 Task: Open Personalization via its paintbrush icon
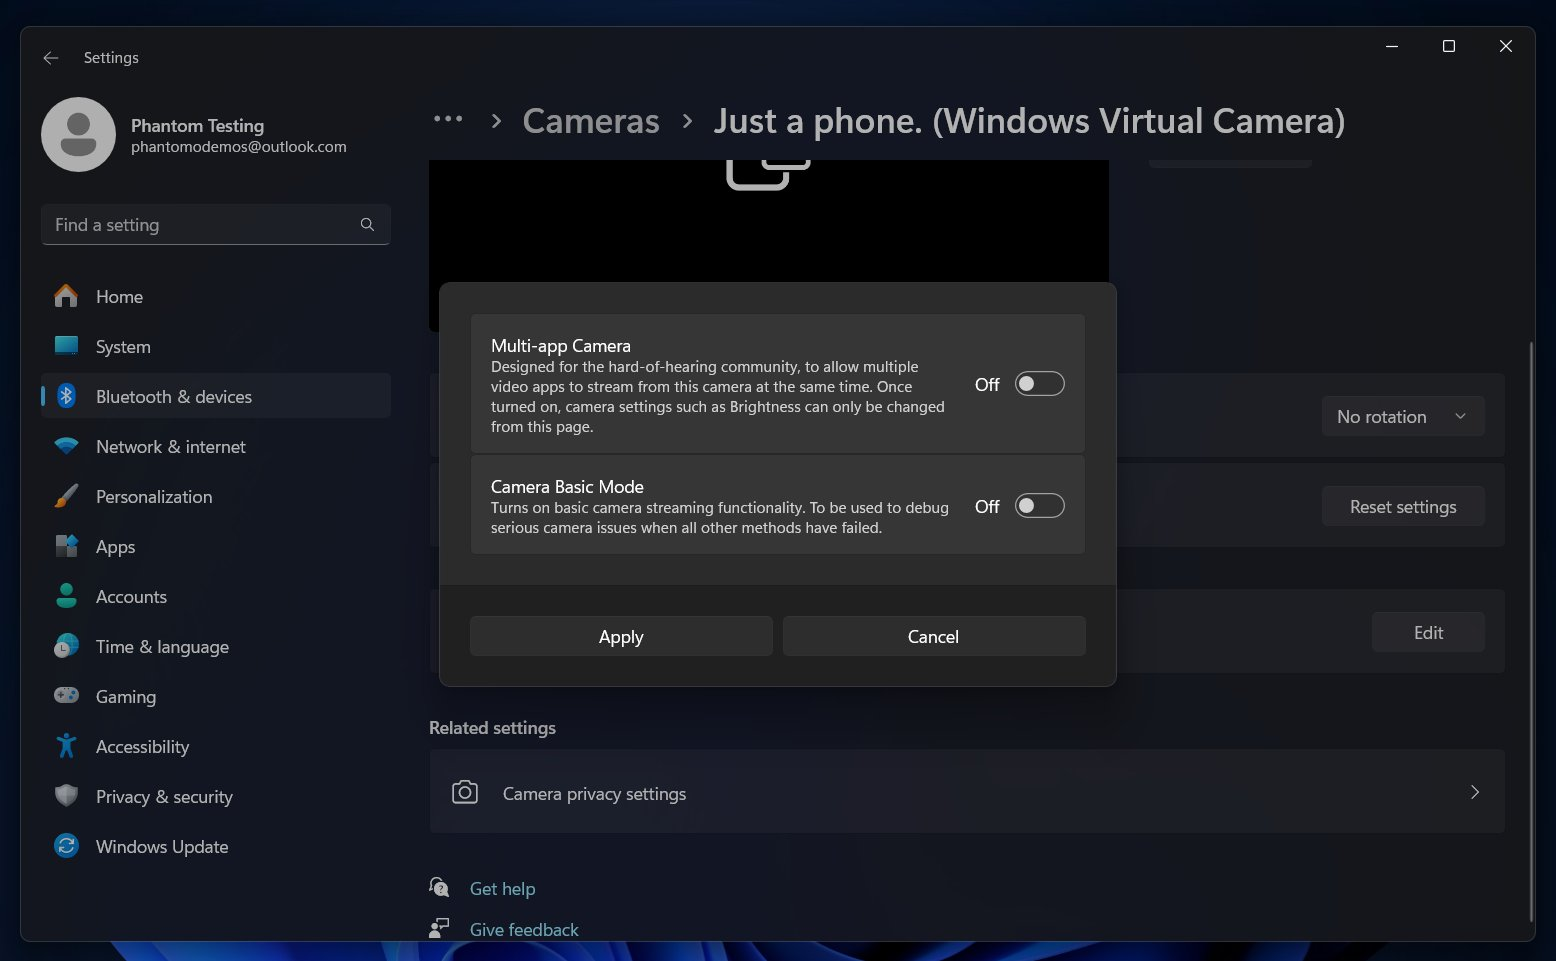tap(65, 496)
